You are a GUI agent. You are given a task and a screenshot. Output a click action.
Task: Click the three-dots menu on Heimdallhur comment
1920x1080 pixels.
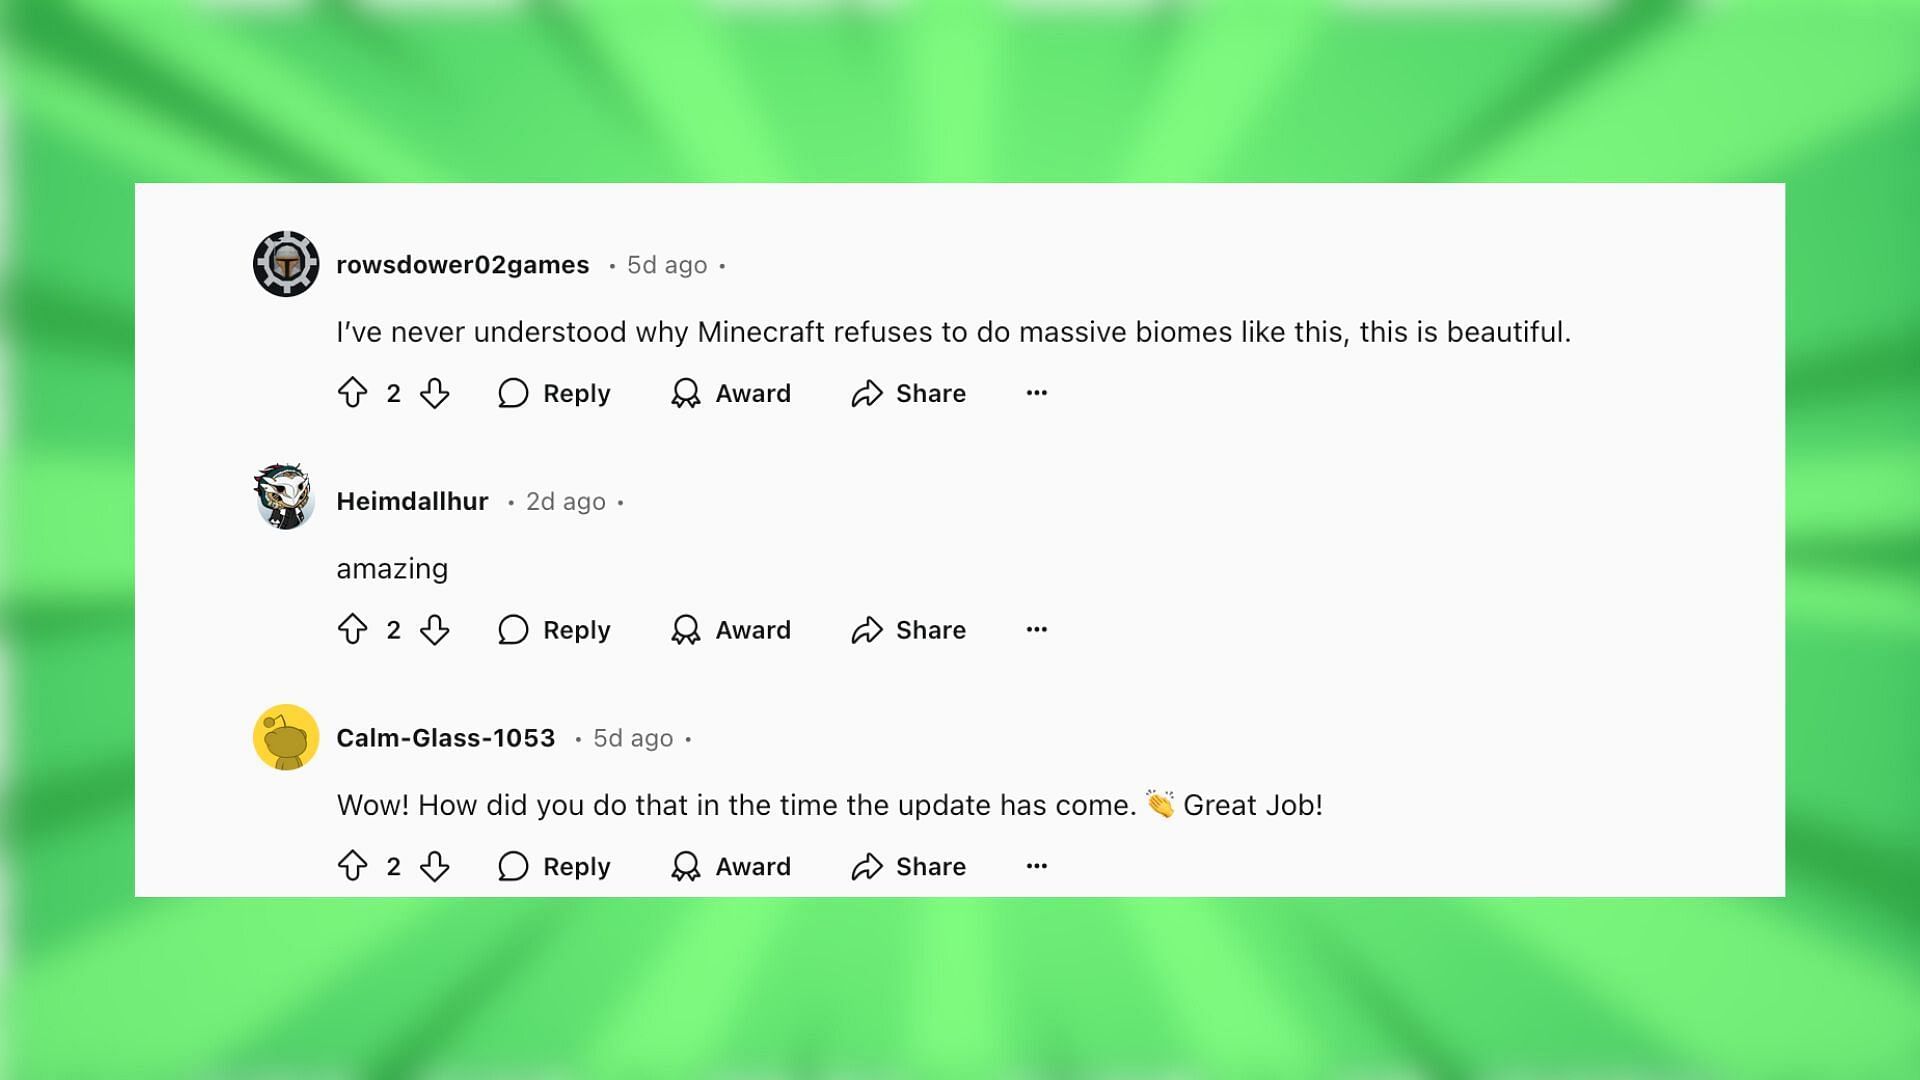pyautogui.click(x=1036, y=629)
